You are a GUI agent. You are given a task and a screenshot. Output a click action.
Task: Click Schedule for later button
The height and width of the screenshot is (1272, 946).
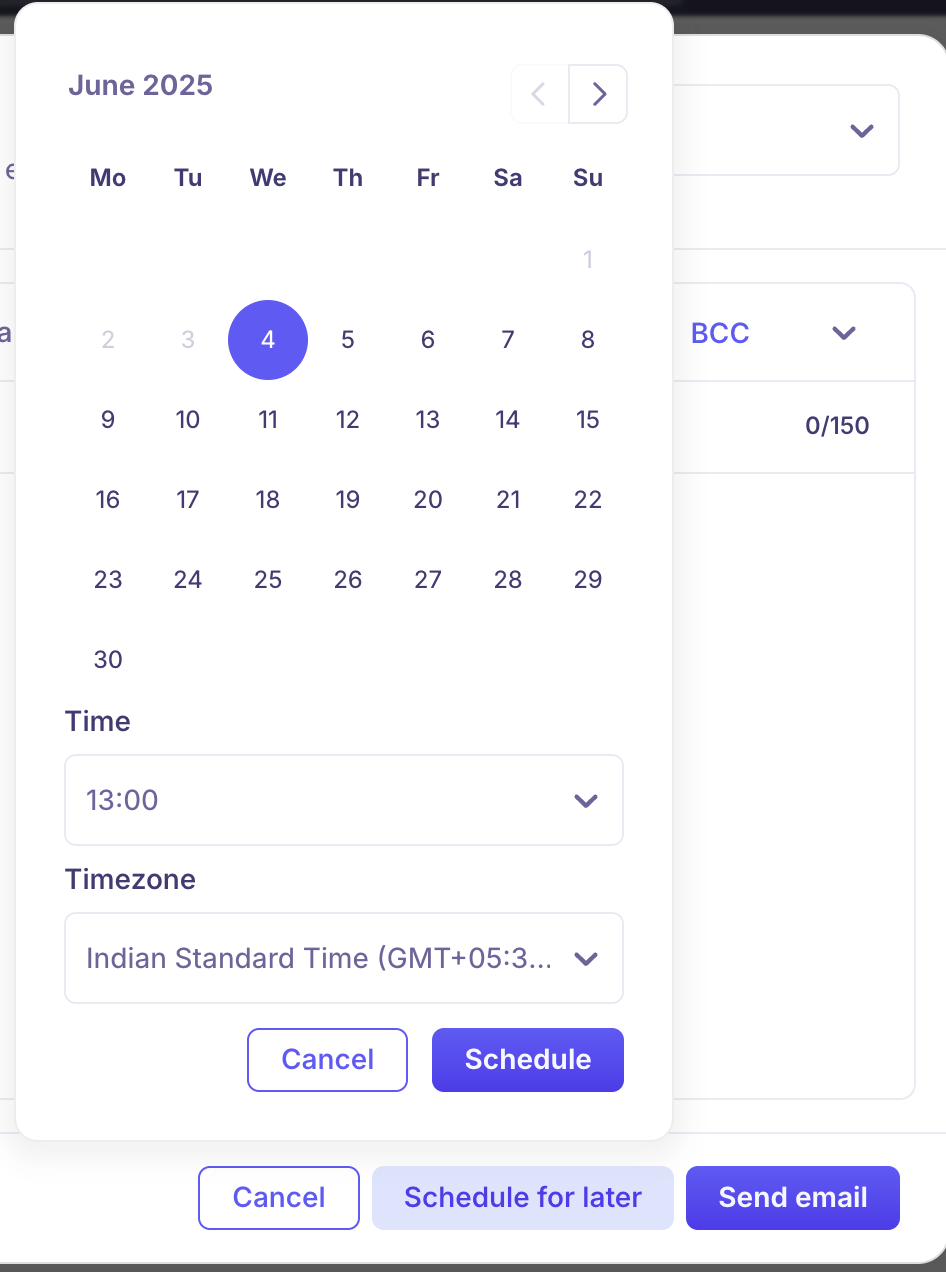(x=522, y=1198)
